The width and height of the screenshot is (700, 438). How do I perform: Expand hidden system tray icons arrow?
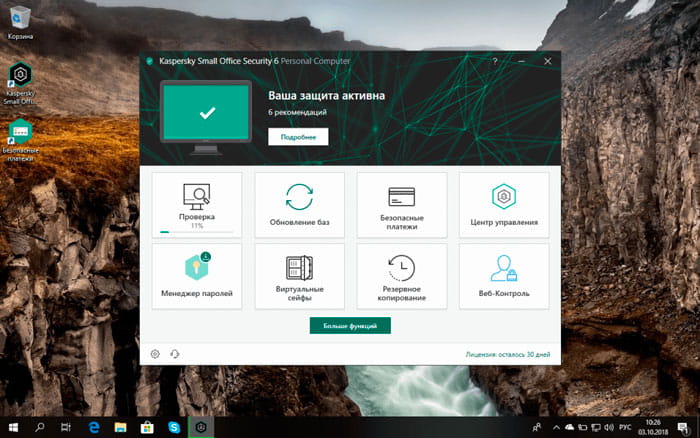[556, 428]
